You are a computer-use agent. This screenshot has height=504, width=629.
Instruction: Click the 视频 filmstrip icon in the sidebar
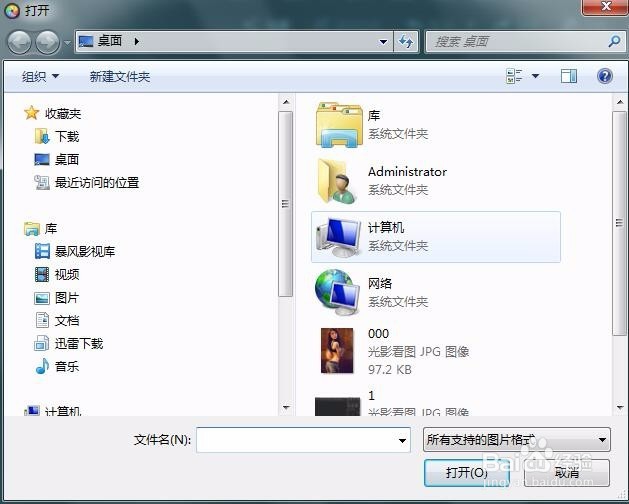(x=42, y=274)
